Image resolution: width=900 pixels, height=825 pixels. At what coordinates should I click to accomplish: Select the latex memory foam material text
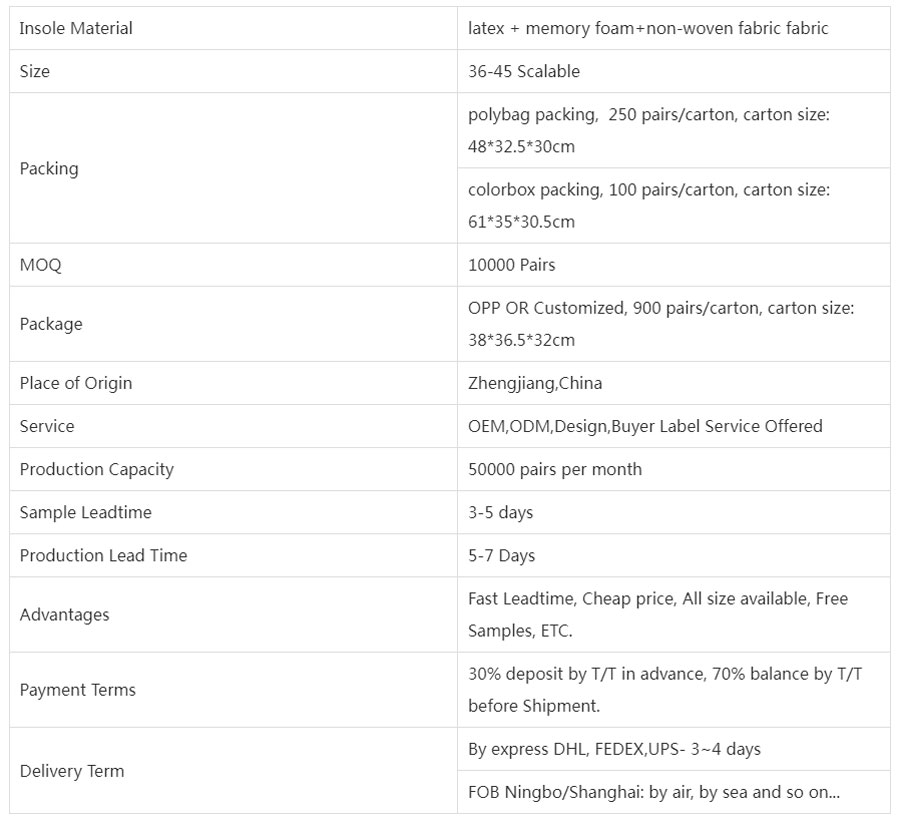[x=648, y=28]
